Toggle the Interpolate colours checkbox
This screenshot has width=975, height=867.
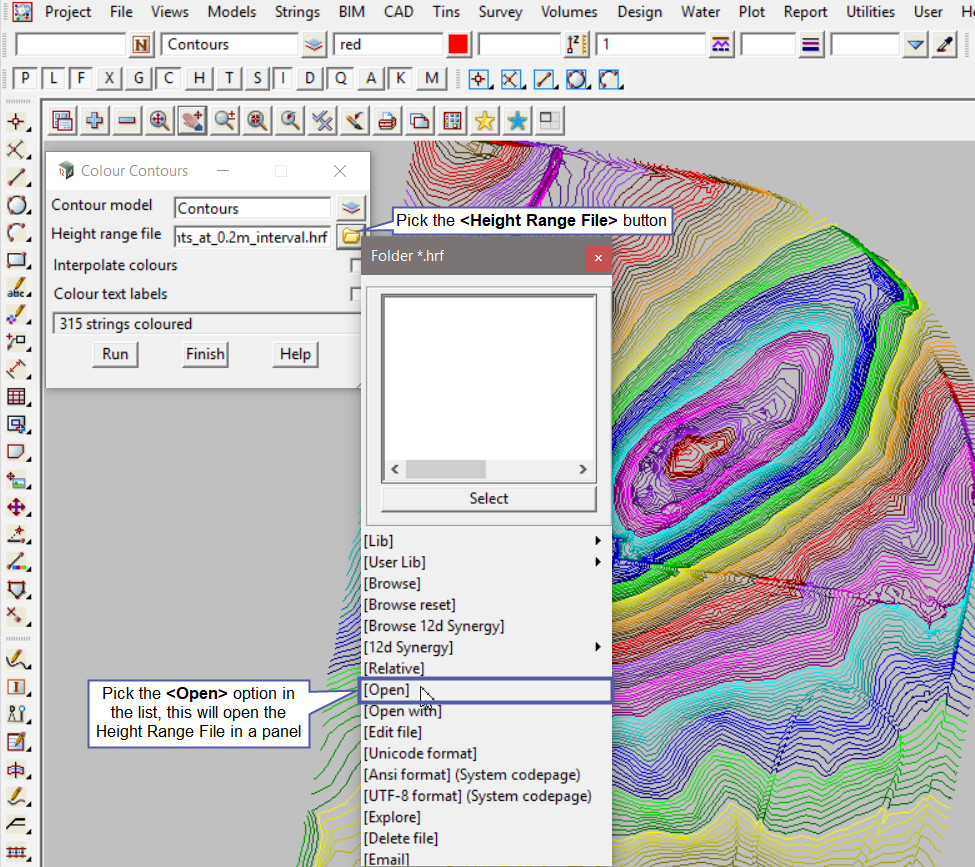point(355,266)
